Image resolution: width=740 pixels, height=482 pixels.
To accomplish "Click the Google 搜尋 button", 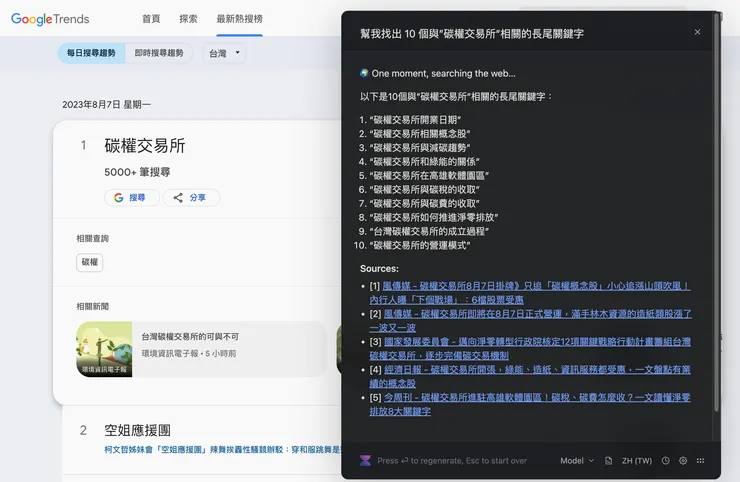I will [132, 197].
